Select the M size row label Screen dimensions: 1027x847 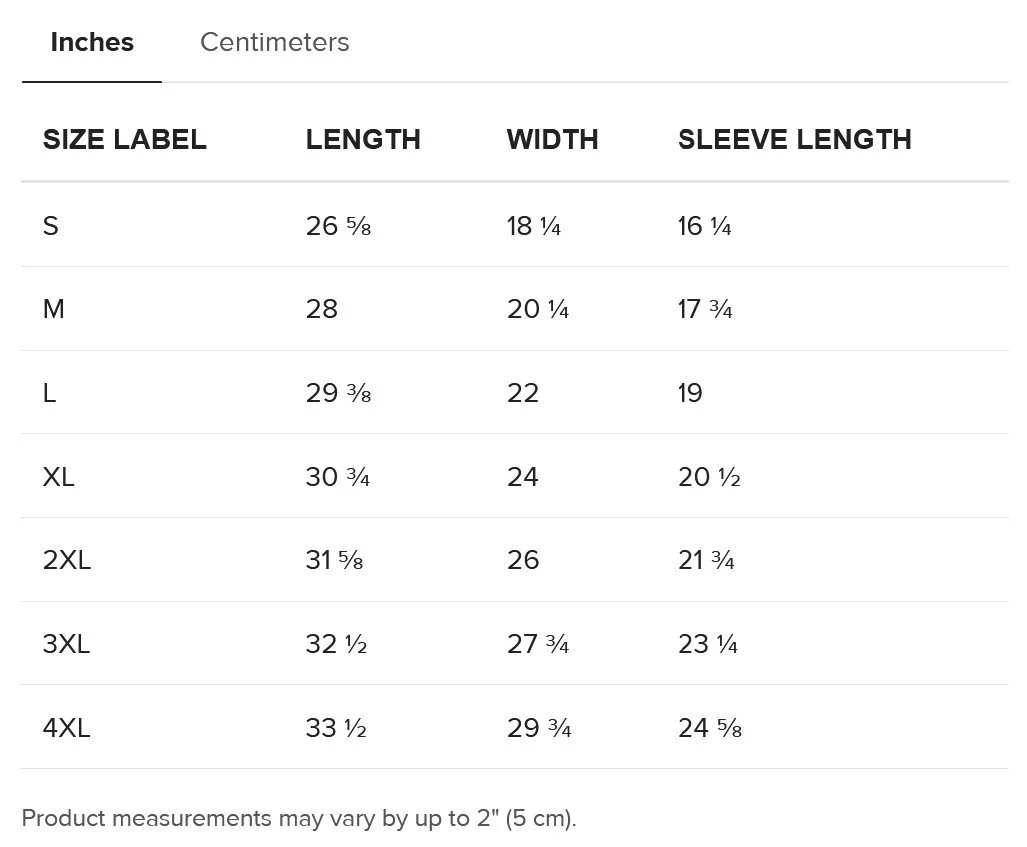54,309
